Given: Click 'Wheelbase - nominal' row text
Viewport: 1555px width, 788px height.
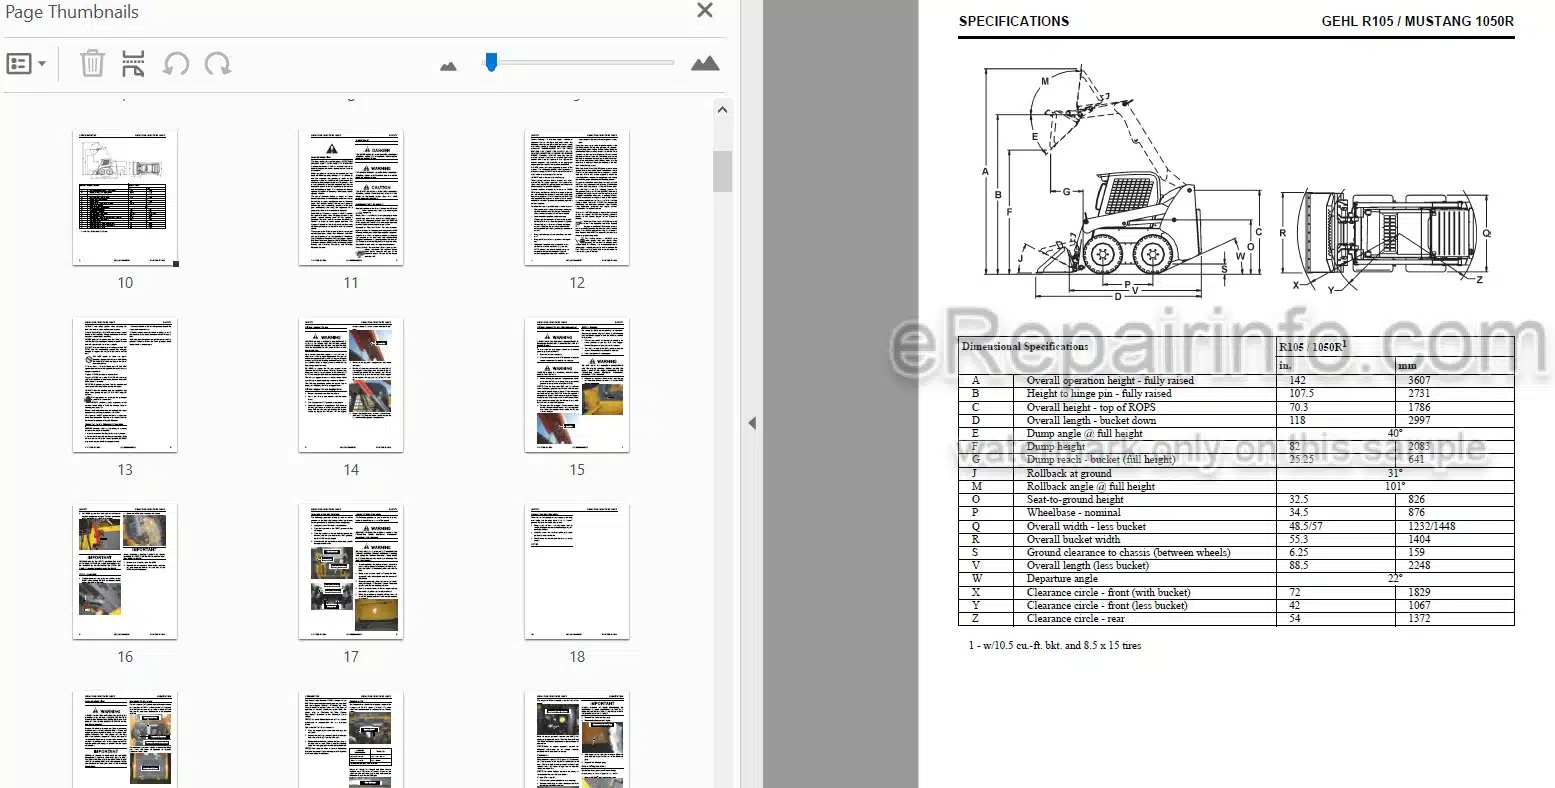Looking at the screenshot, I should (1073, 512).
